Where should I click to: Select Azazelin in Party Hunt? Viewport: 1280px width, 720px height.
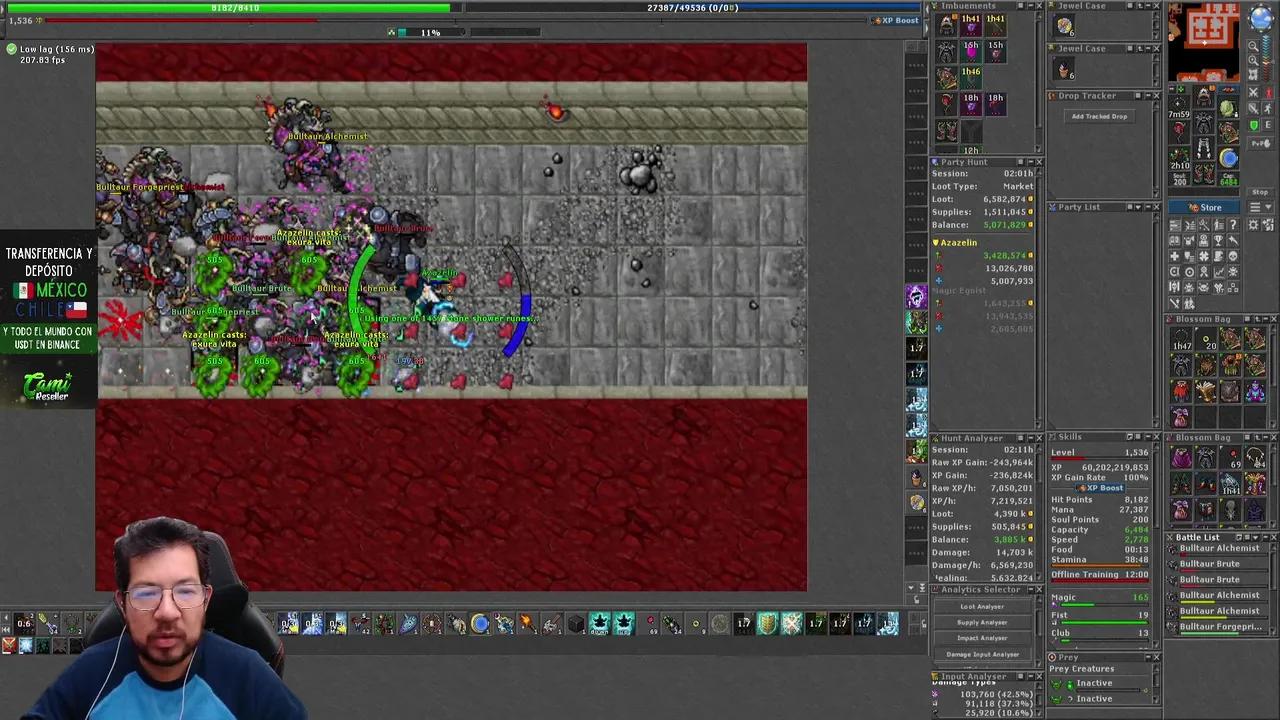point(958,243)
